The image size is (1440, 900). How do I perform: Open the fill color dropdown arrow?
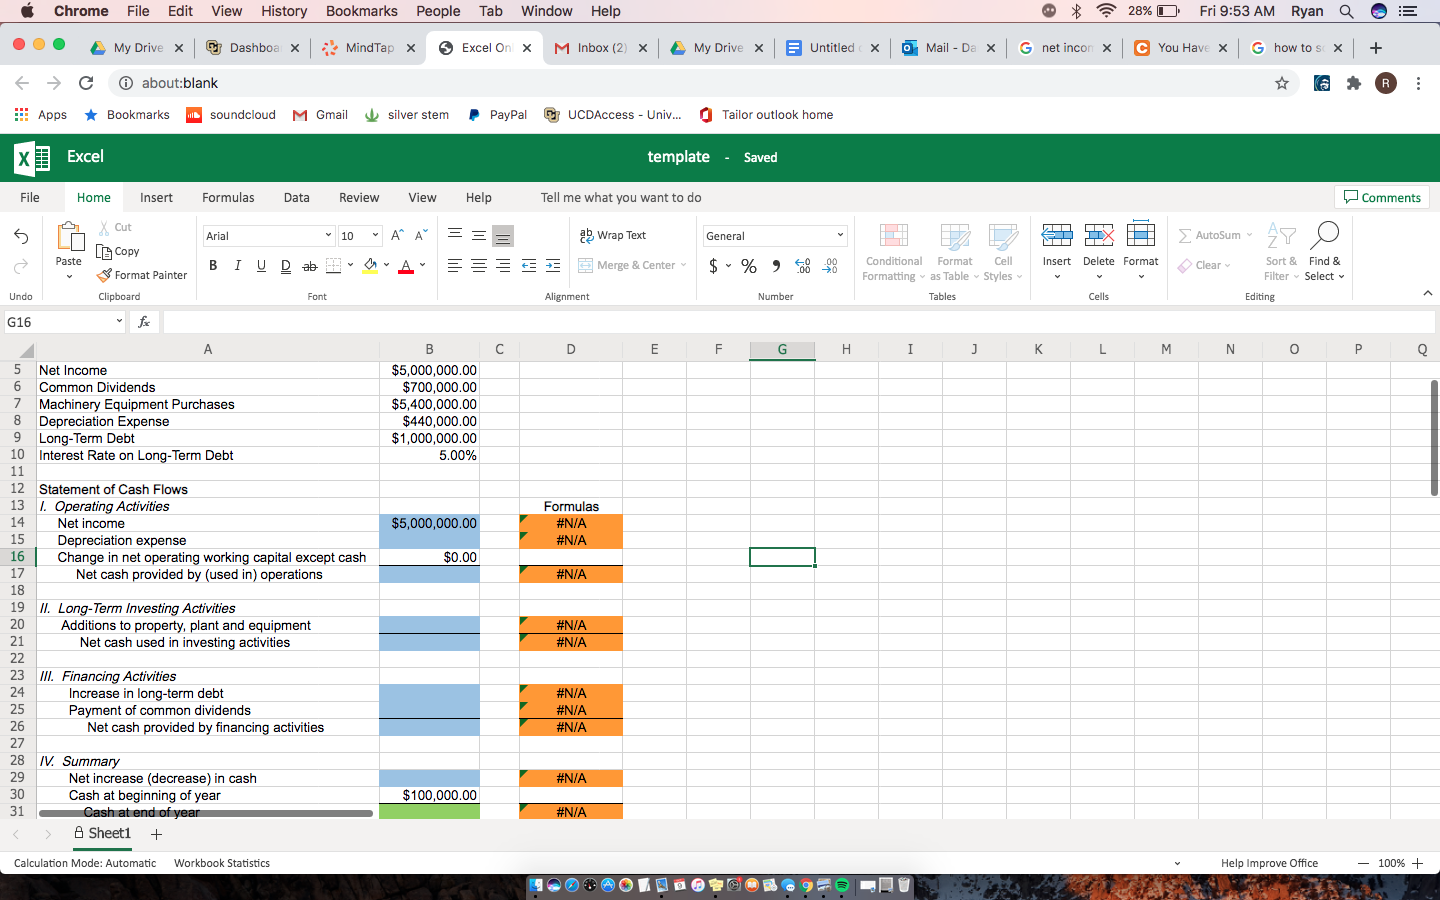pyautogui.click(x=387, y=266)
